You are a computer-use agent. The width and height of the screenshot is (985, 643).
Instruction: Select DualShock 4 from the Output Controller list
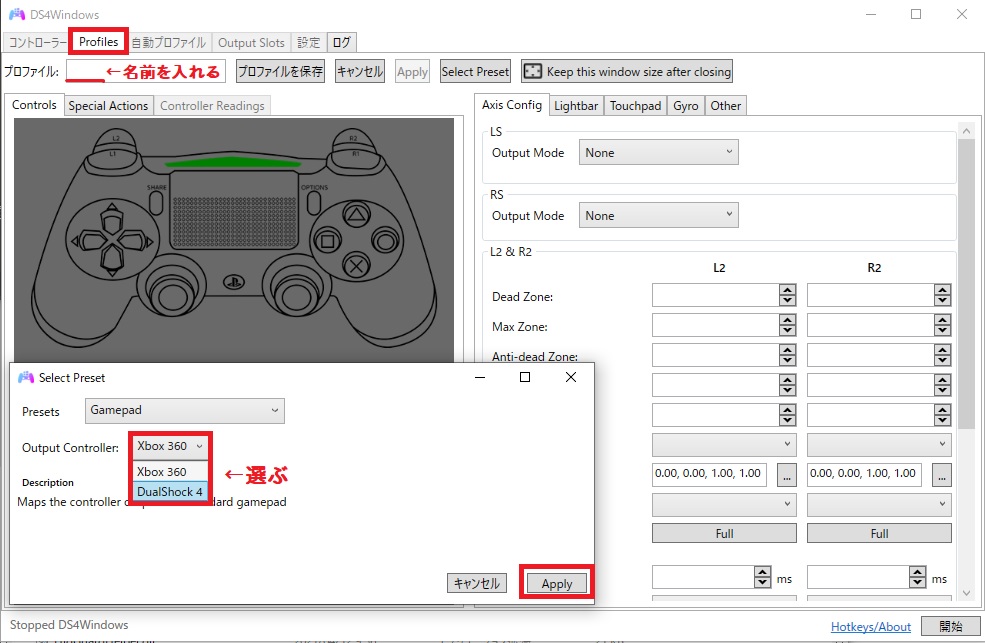pyautogui.click(x=170, y=492)
